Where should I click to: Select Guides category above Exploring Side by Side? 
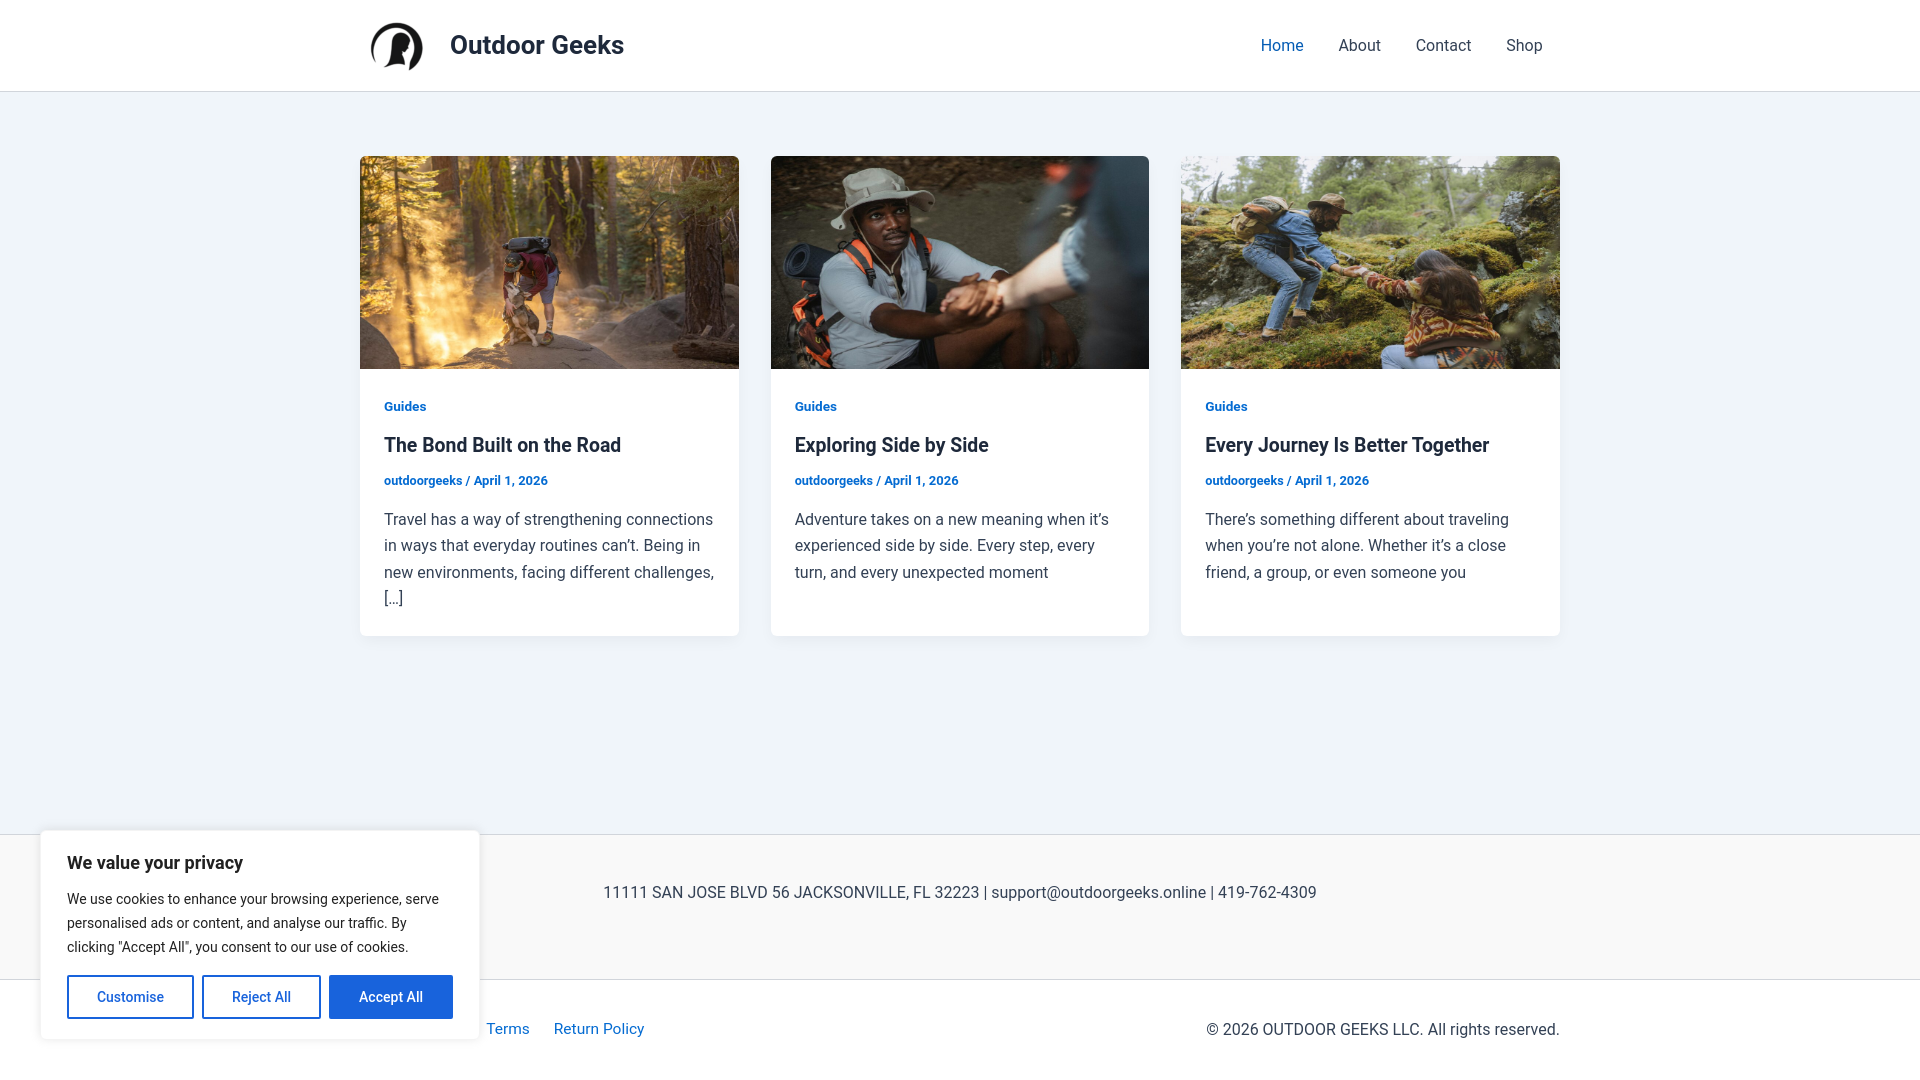(x=816, y=407)
